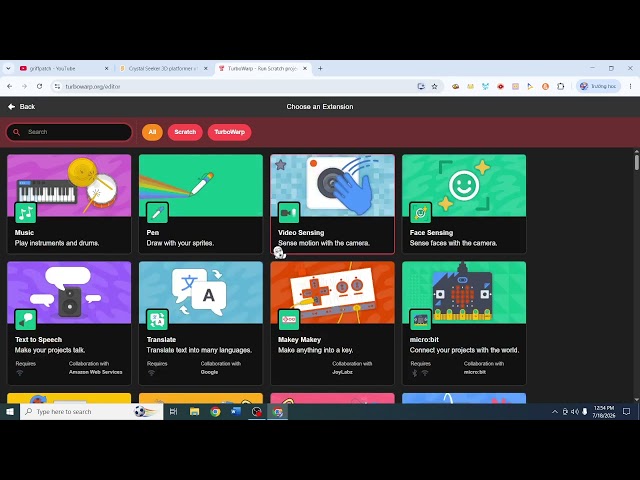This screenshot has height=480, width=640.
Task: Open the Music extension card
Action: click(x=69, y=204)
